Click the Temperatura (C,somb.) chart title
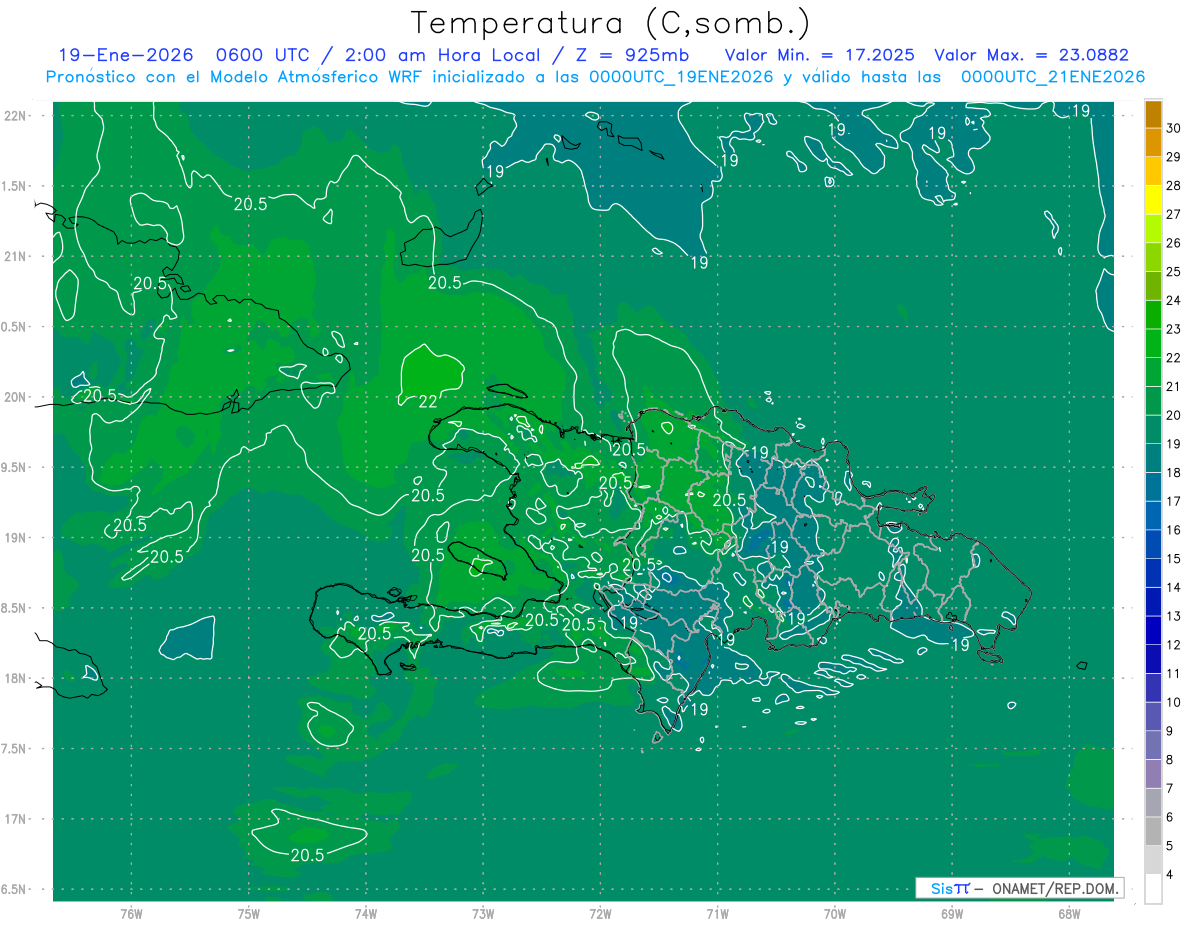1200x927 pixels. pyautogui.click(x=610, y=22)
